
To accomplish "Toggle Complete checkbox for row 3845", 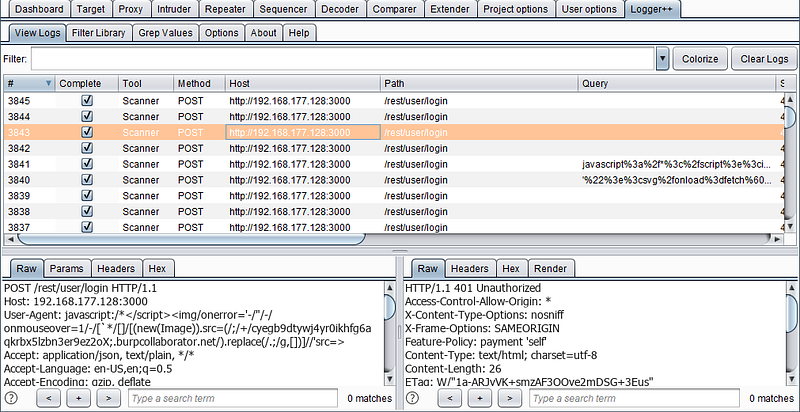I will (87, 101).
